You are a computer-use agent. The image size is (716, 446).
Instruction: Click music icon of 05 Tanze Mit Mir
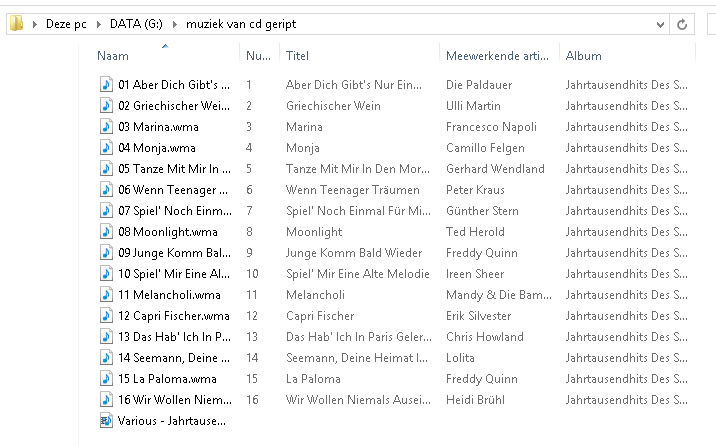[106, 168]
